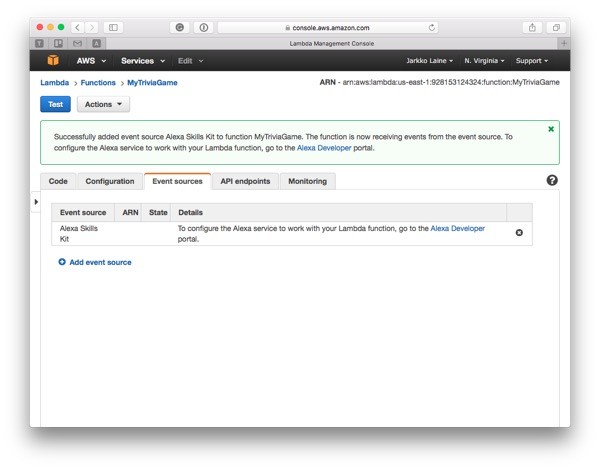
Task: Click the Lambda breadcrumb link
Action: pos(55,83)
